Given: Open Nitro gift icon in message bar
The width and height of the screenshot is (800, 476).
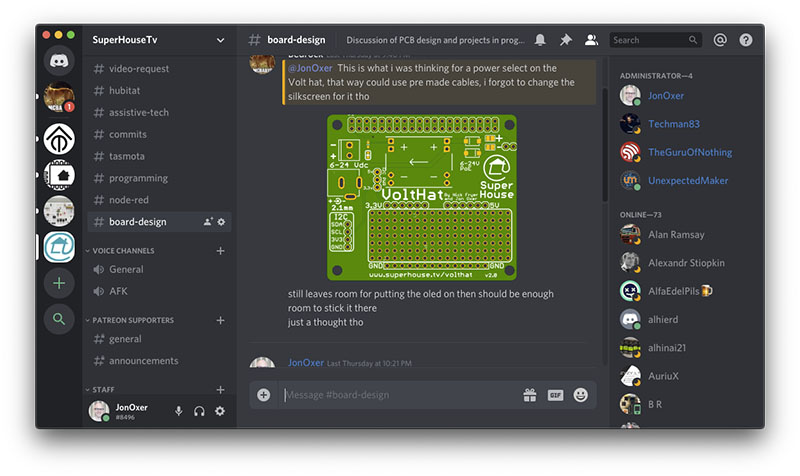Looking at the screenshot, I should tap(530, 395).
